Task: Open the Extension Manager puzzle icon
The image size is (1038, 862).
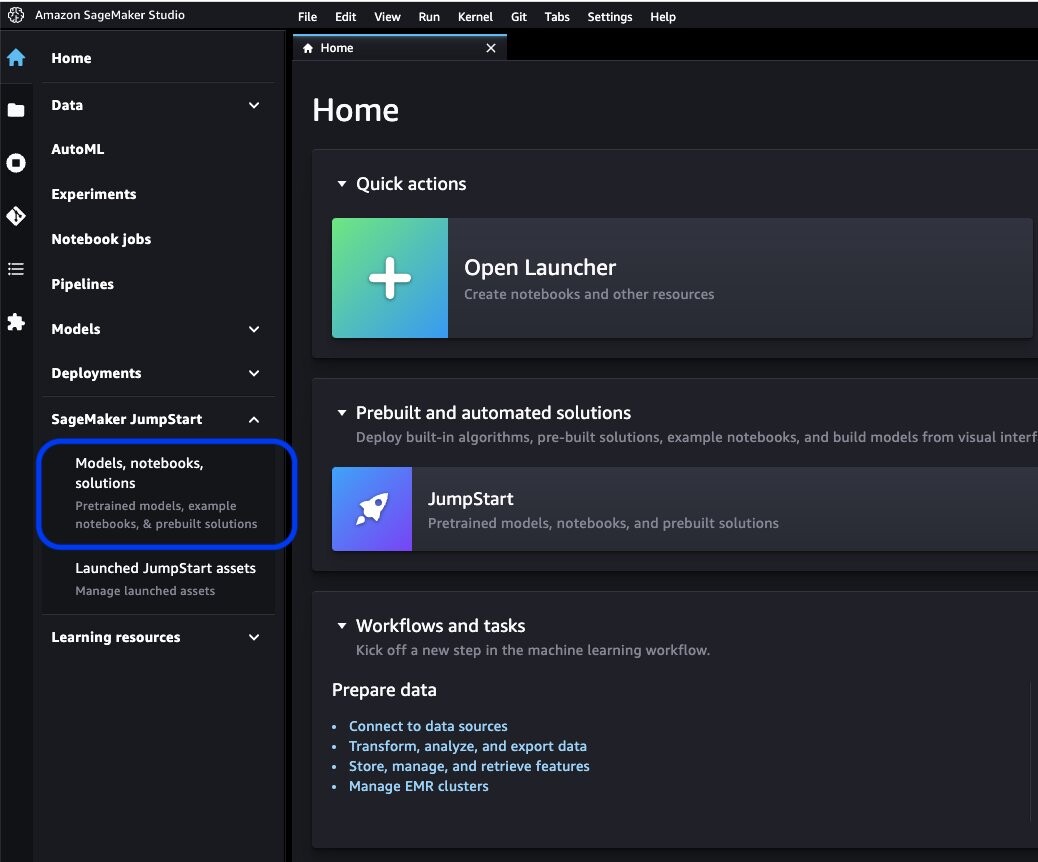Action: [x=16, y=322]
